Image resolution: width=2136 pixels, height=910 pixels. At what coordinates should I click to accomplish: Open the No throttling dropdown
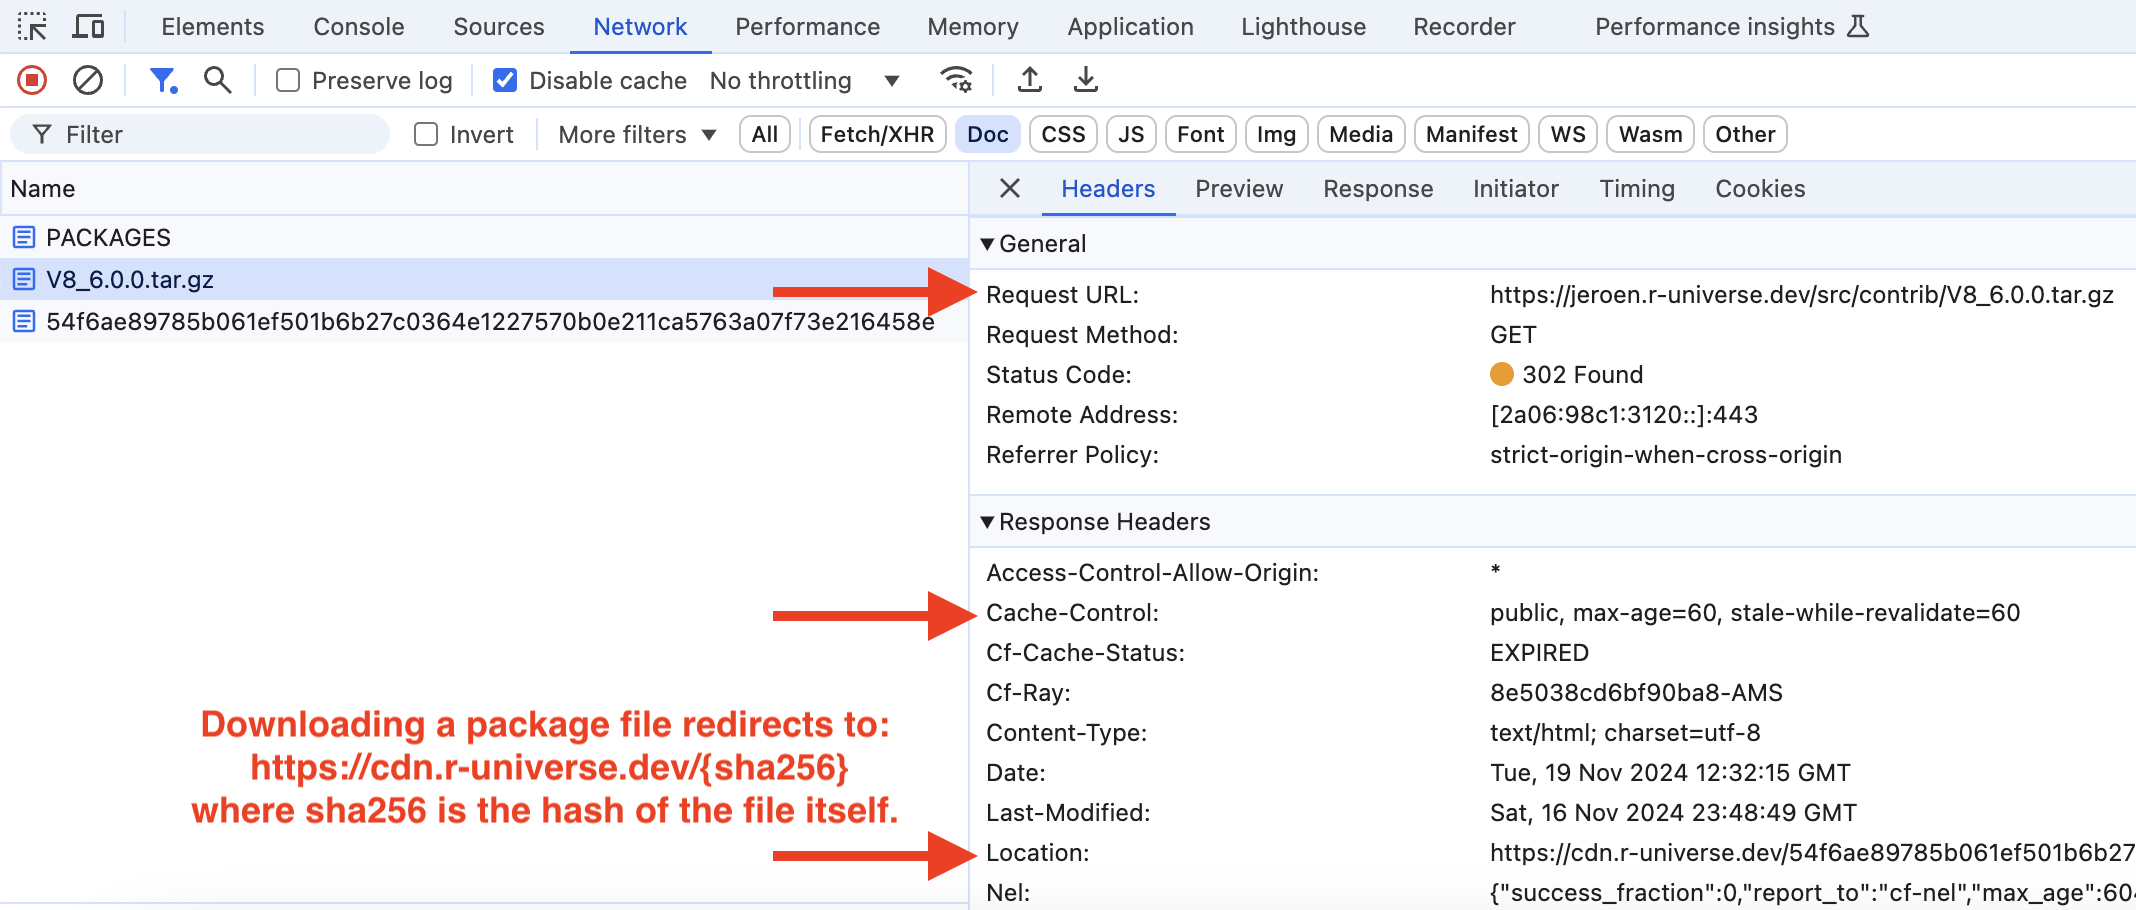[x=804, y=80]
